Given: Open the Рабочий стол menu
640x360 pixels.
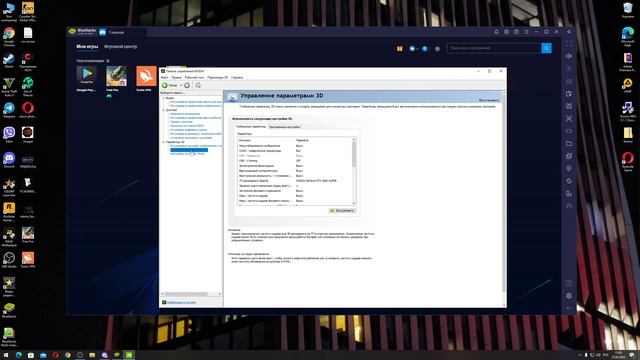Looking at the screenshot, I should click(194, 77).
